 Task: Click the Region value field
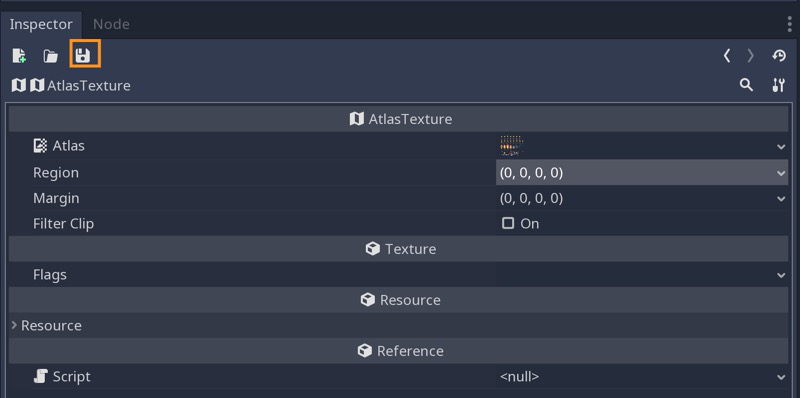tap(642, 173)
